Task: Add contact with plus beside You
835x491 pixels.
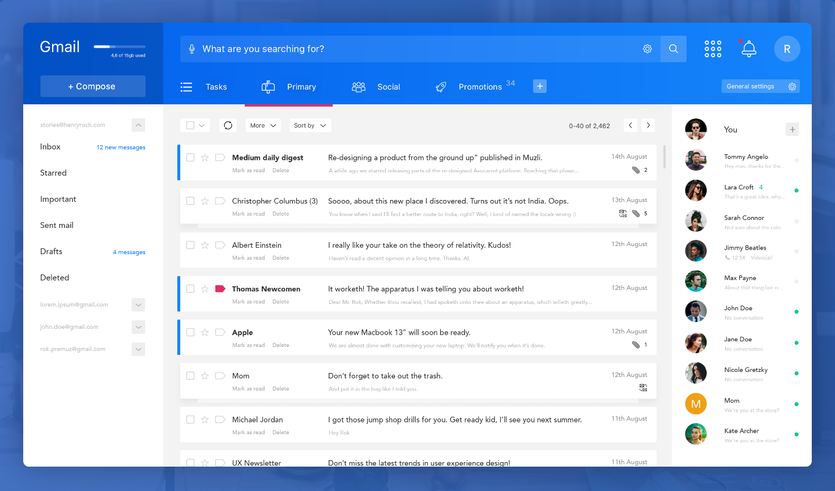Action: pos(792,129)
